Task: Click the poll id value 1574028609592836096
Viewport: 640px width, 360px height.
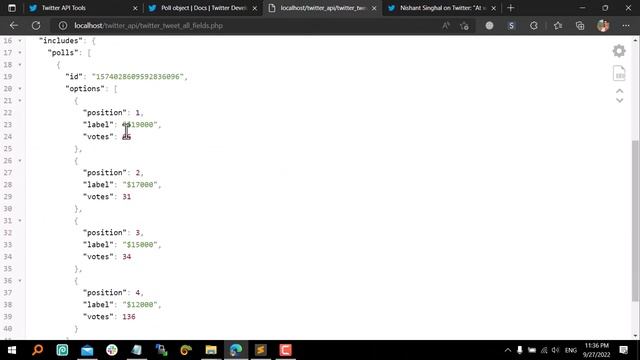Action: click(138, 77)
